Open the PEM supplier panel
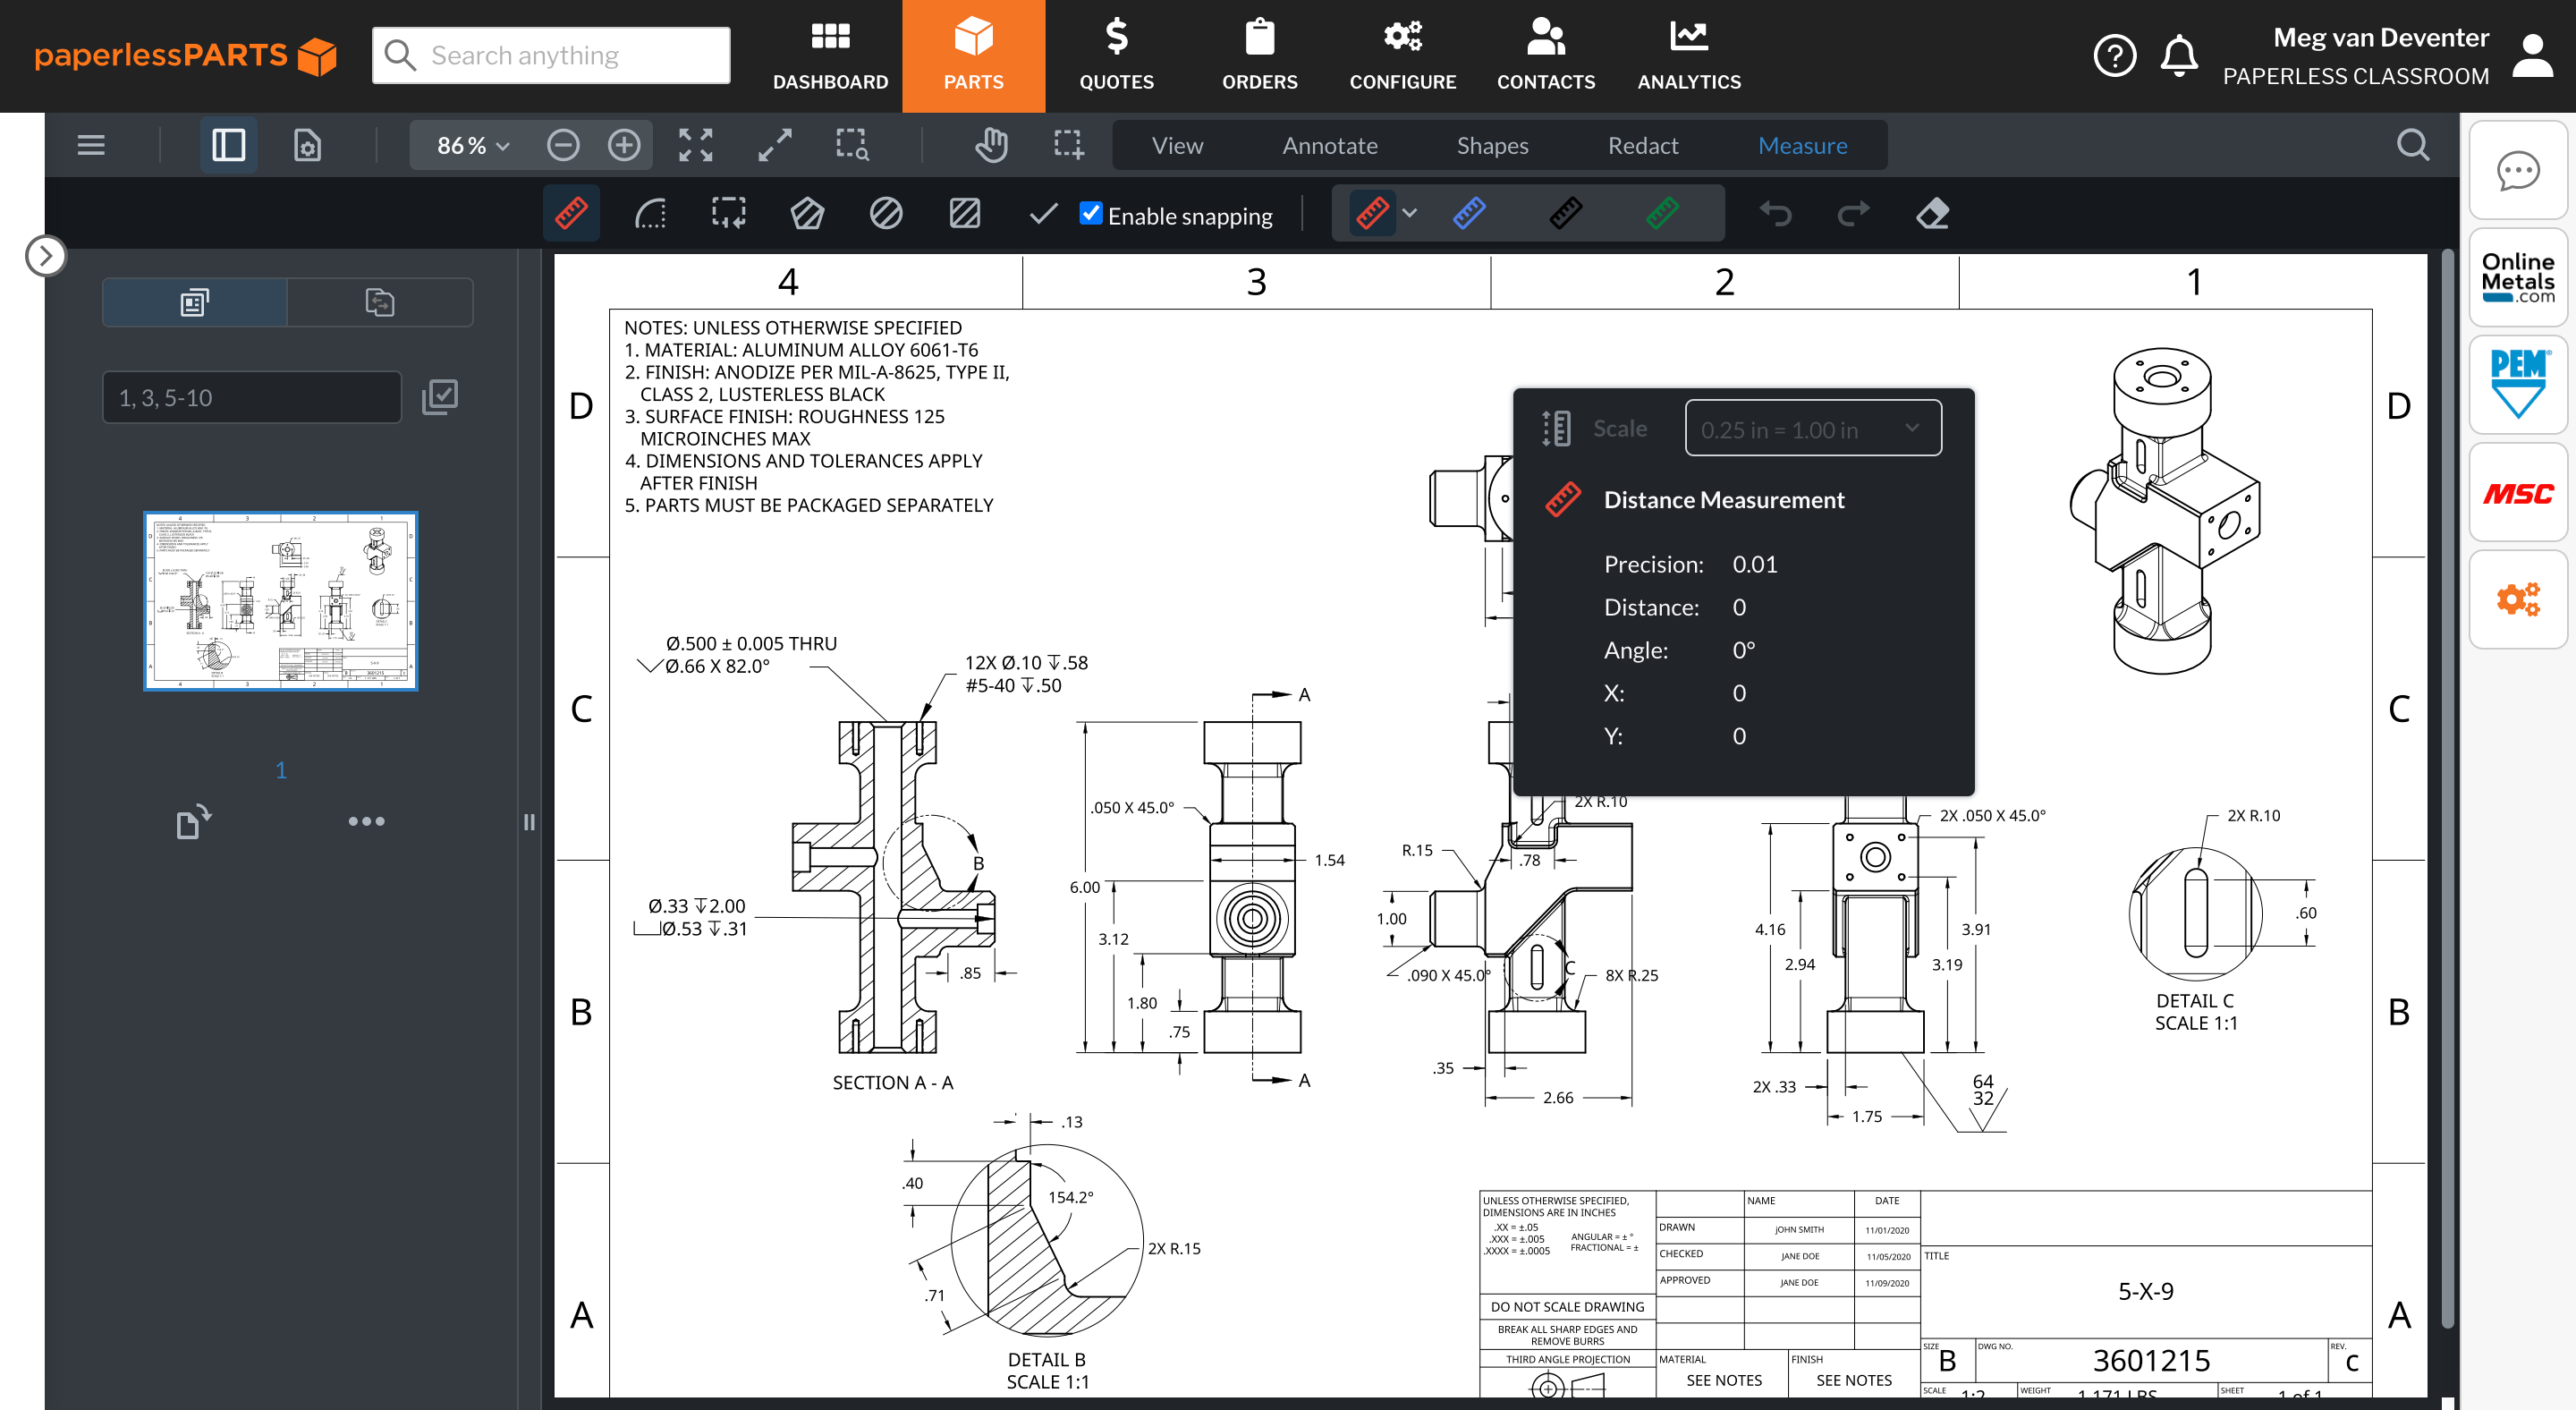Viewport: 2576px width, 1410px height. click(x=2517, y=384)
